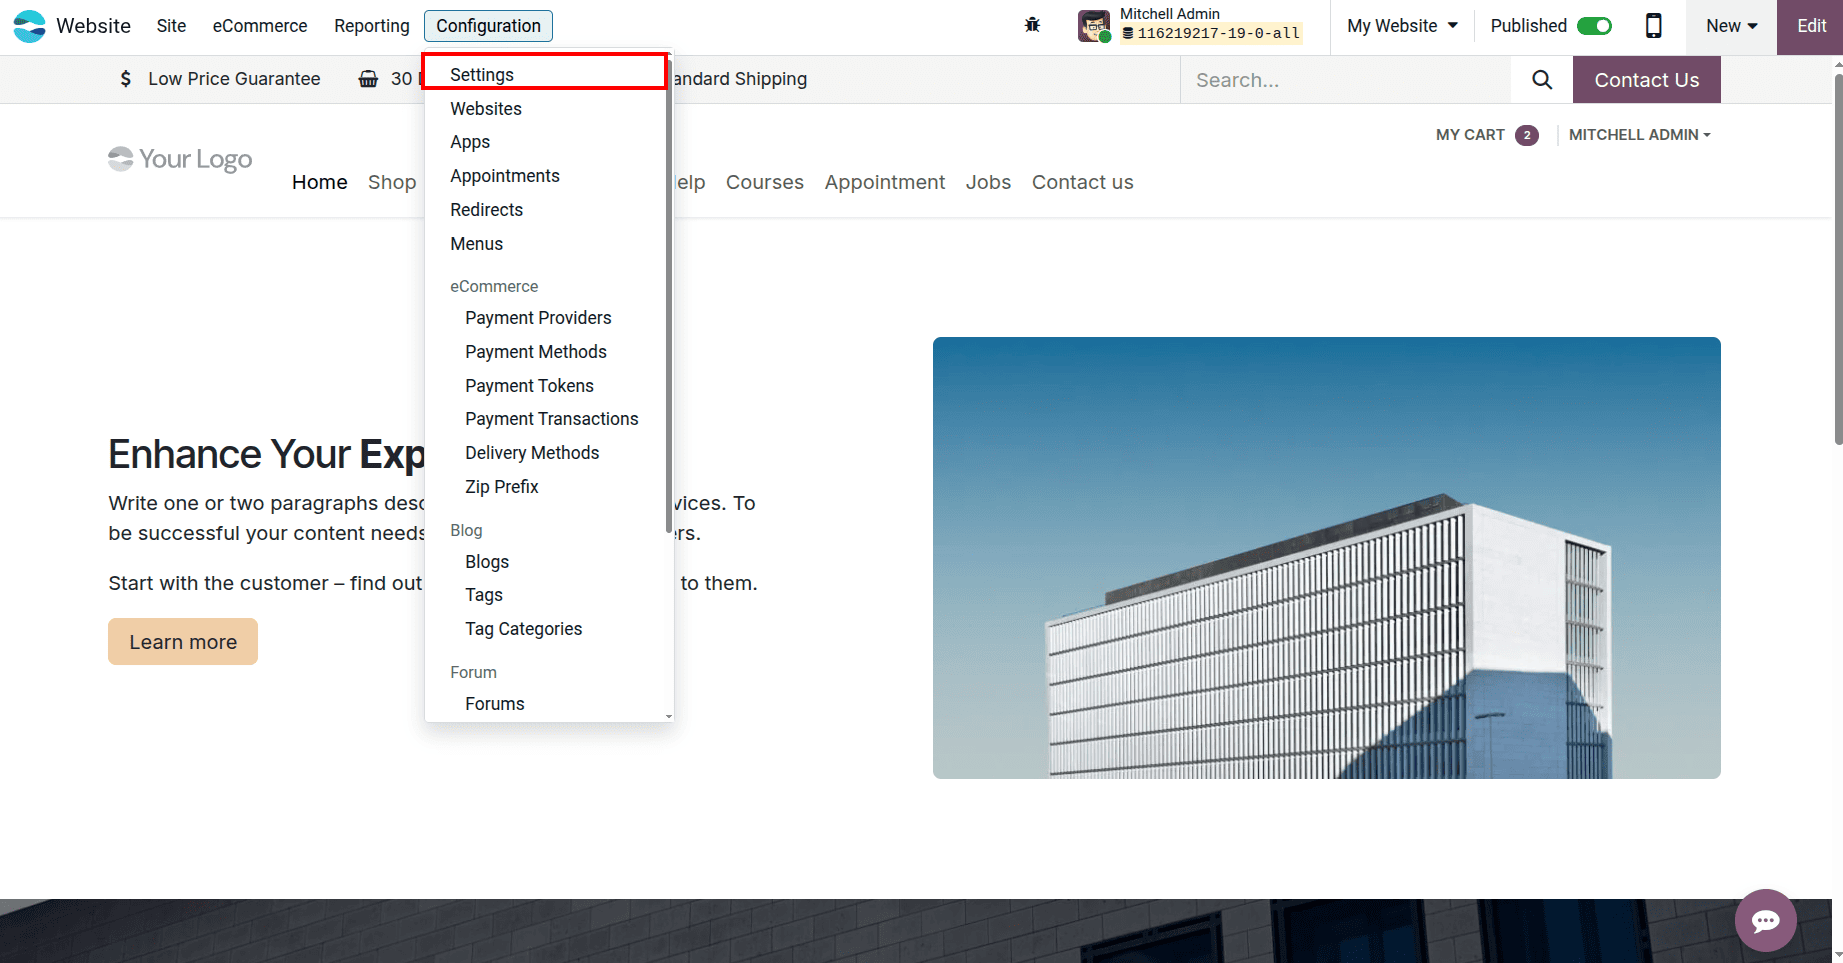1843x963 pixels.
Task: Open the Reporting menu
Action: [372, 26]
